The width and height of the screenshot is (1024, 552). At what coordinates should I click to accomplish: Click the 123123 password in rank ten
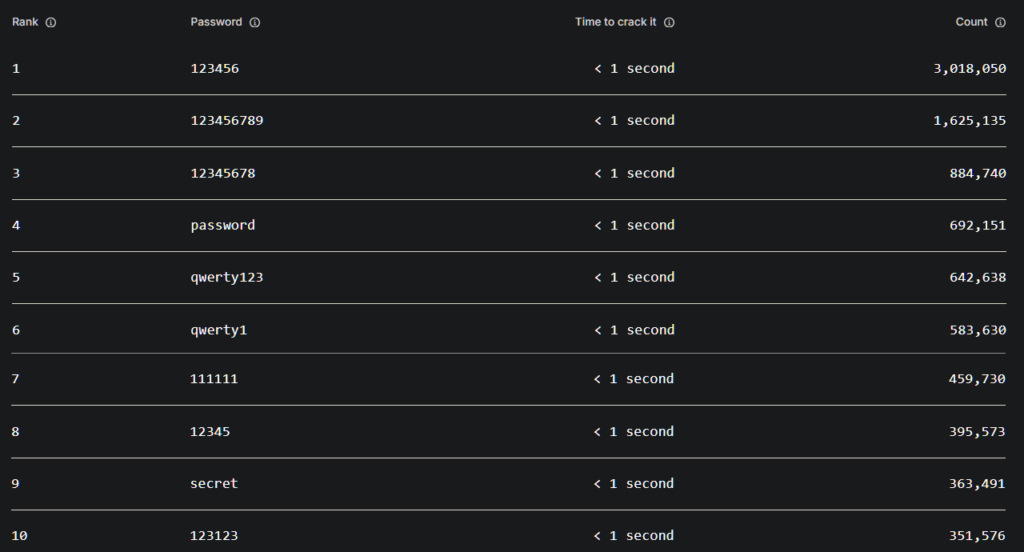coord(215,536)
